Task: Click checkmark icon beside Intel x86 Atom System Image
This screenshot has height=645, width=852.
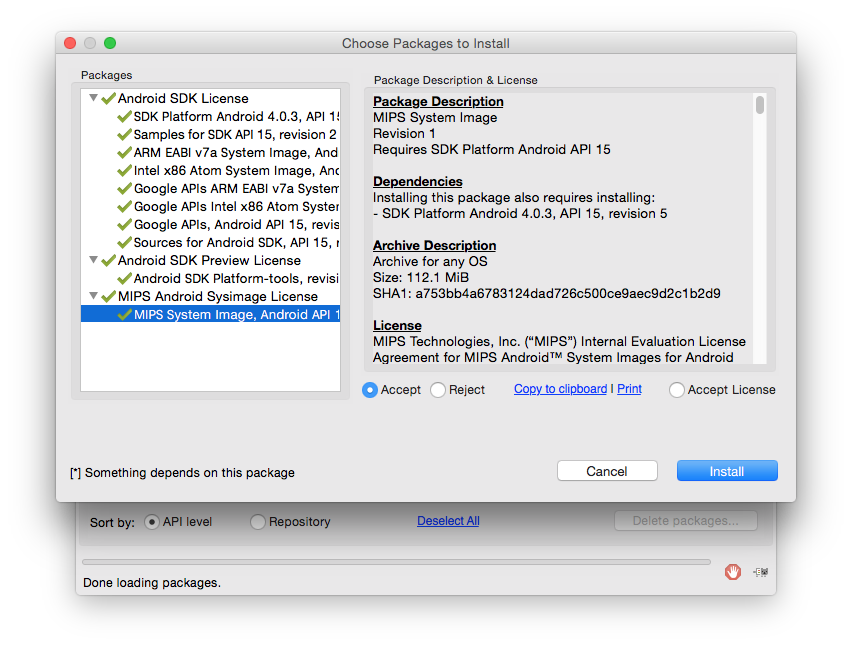Action: coord(124,171)
